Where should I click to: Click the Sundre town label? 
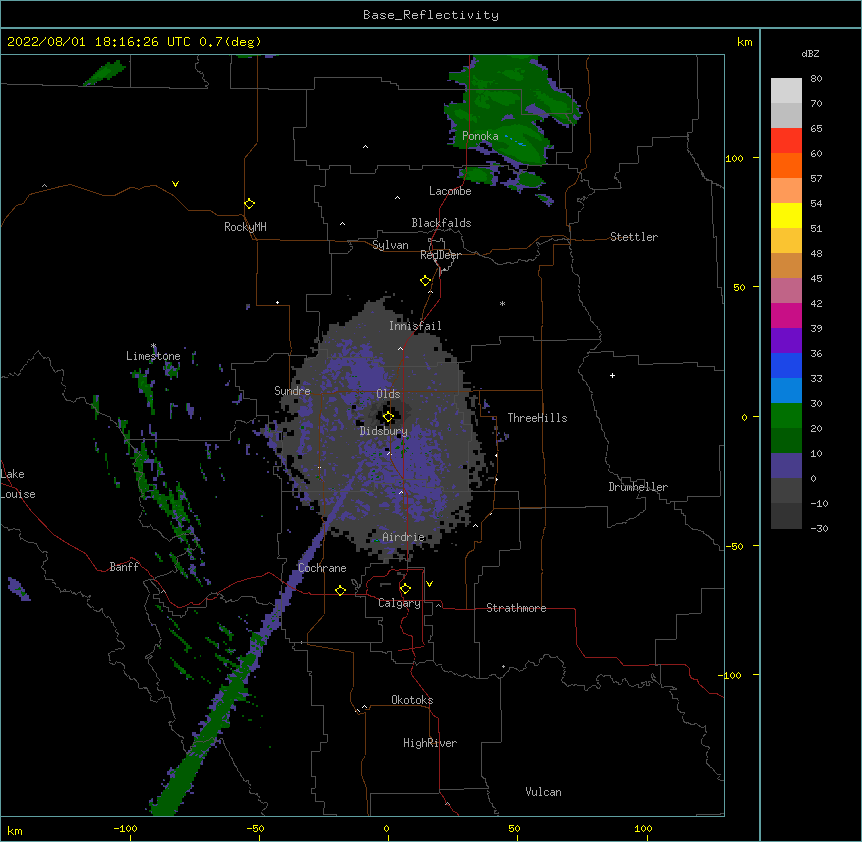pos(292,391)
